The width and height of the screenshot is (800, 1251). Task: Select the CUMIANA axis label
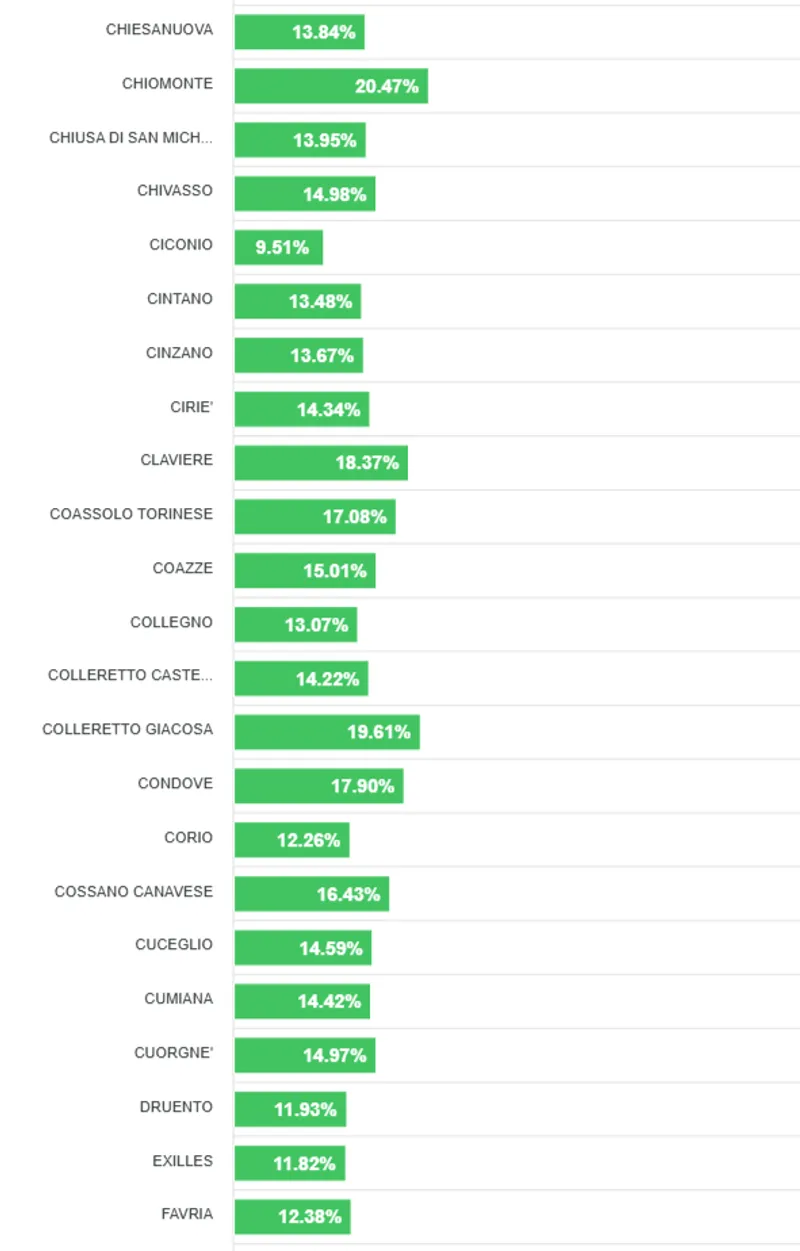click(178, 998)
